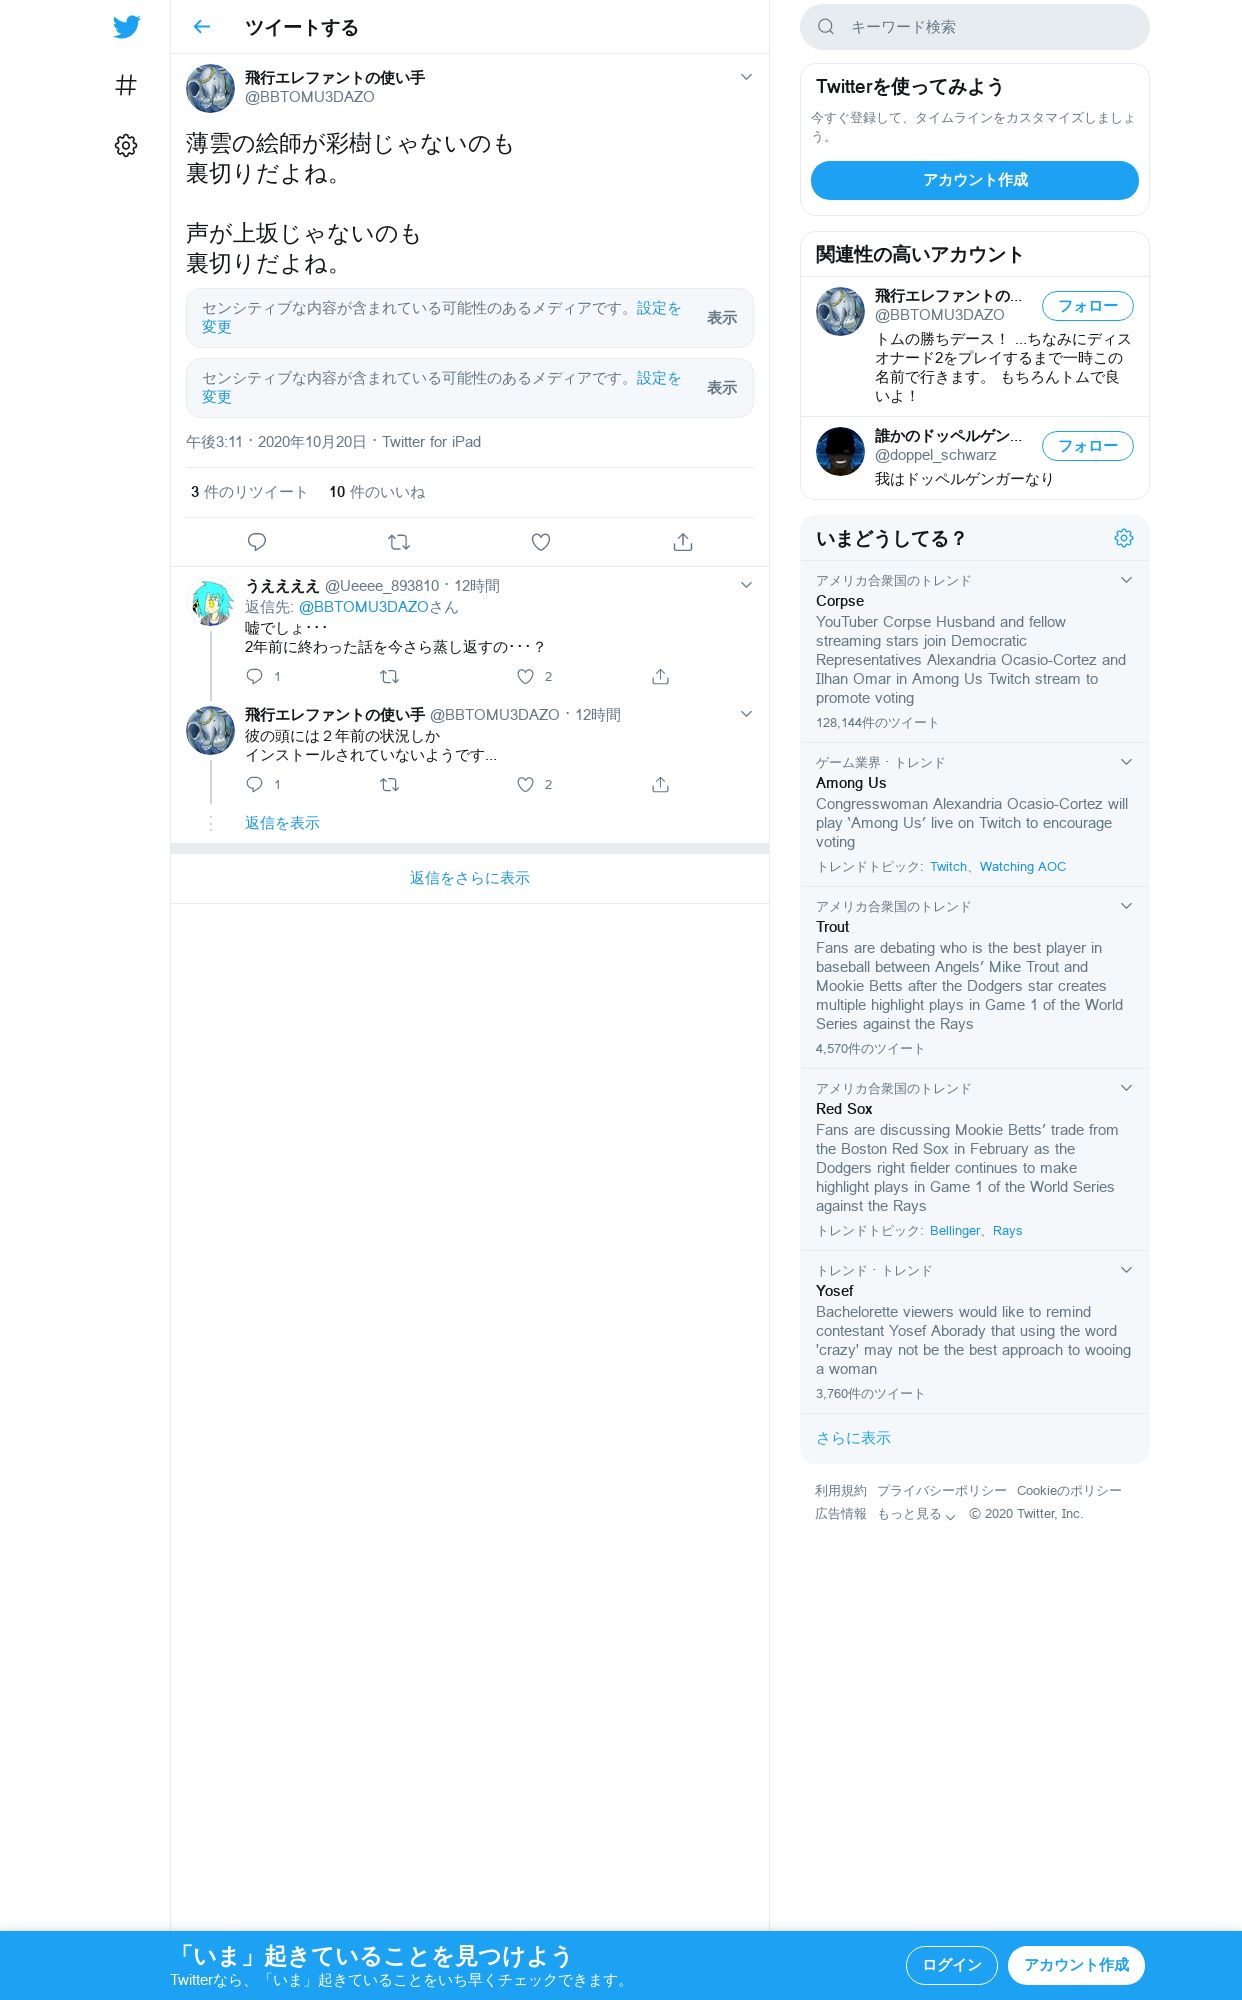
Task: Click the ログイン button in bottom banner
Action: point(952,1965)
